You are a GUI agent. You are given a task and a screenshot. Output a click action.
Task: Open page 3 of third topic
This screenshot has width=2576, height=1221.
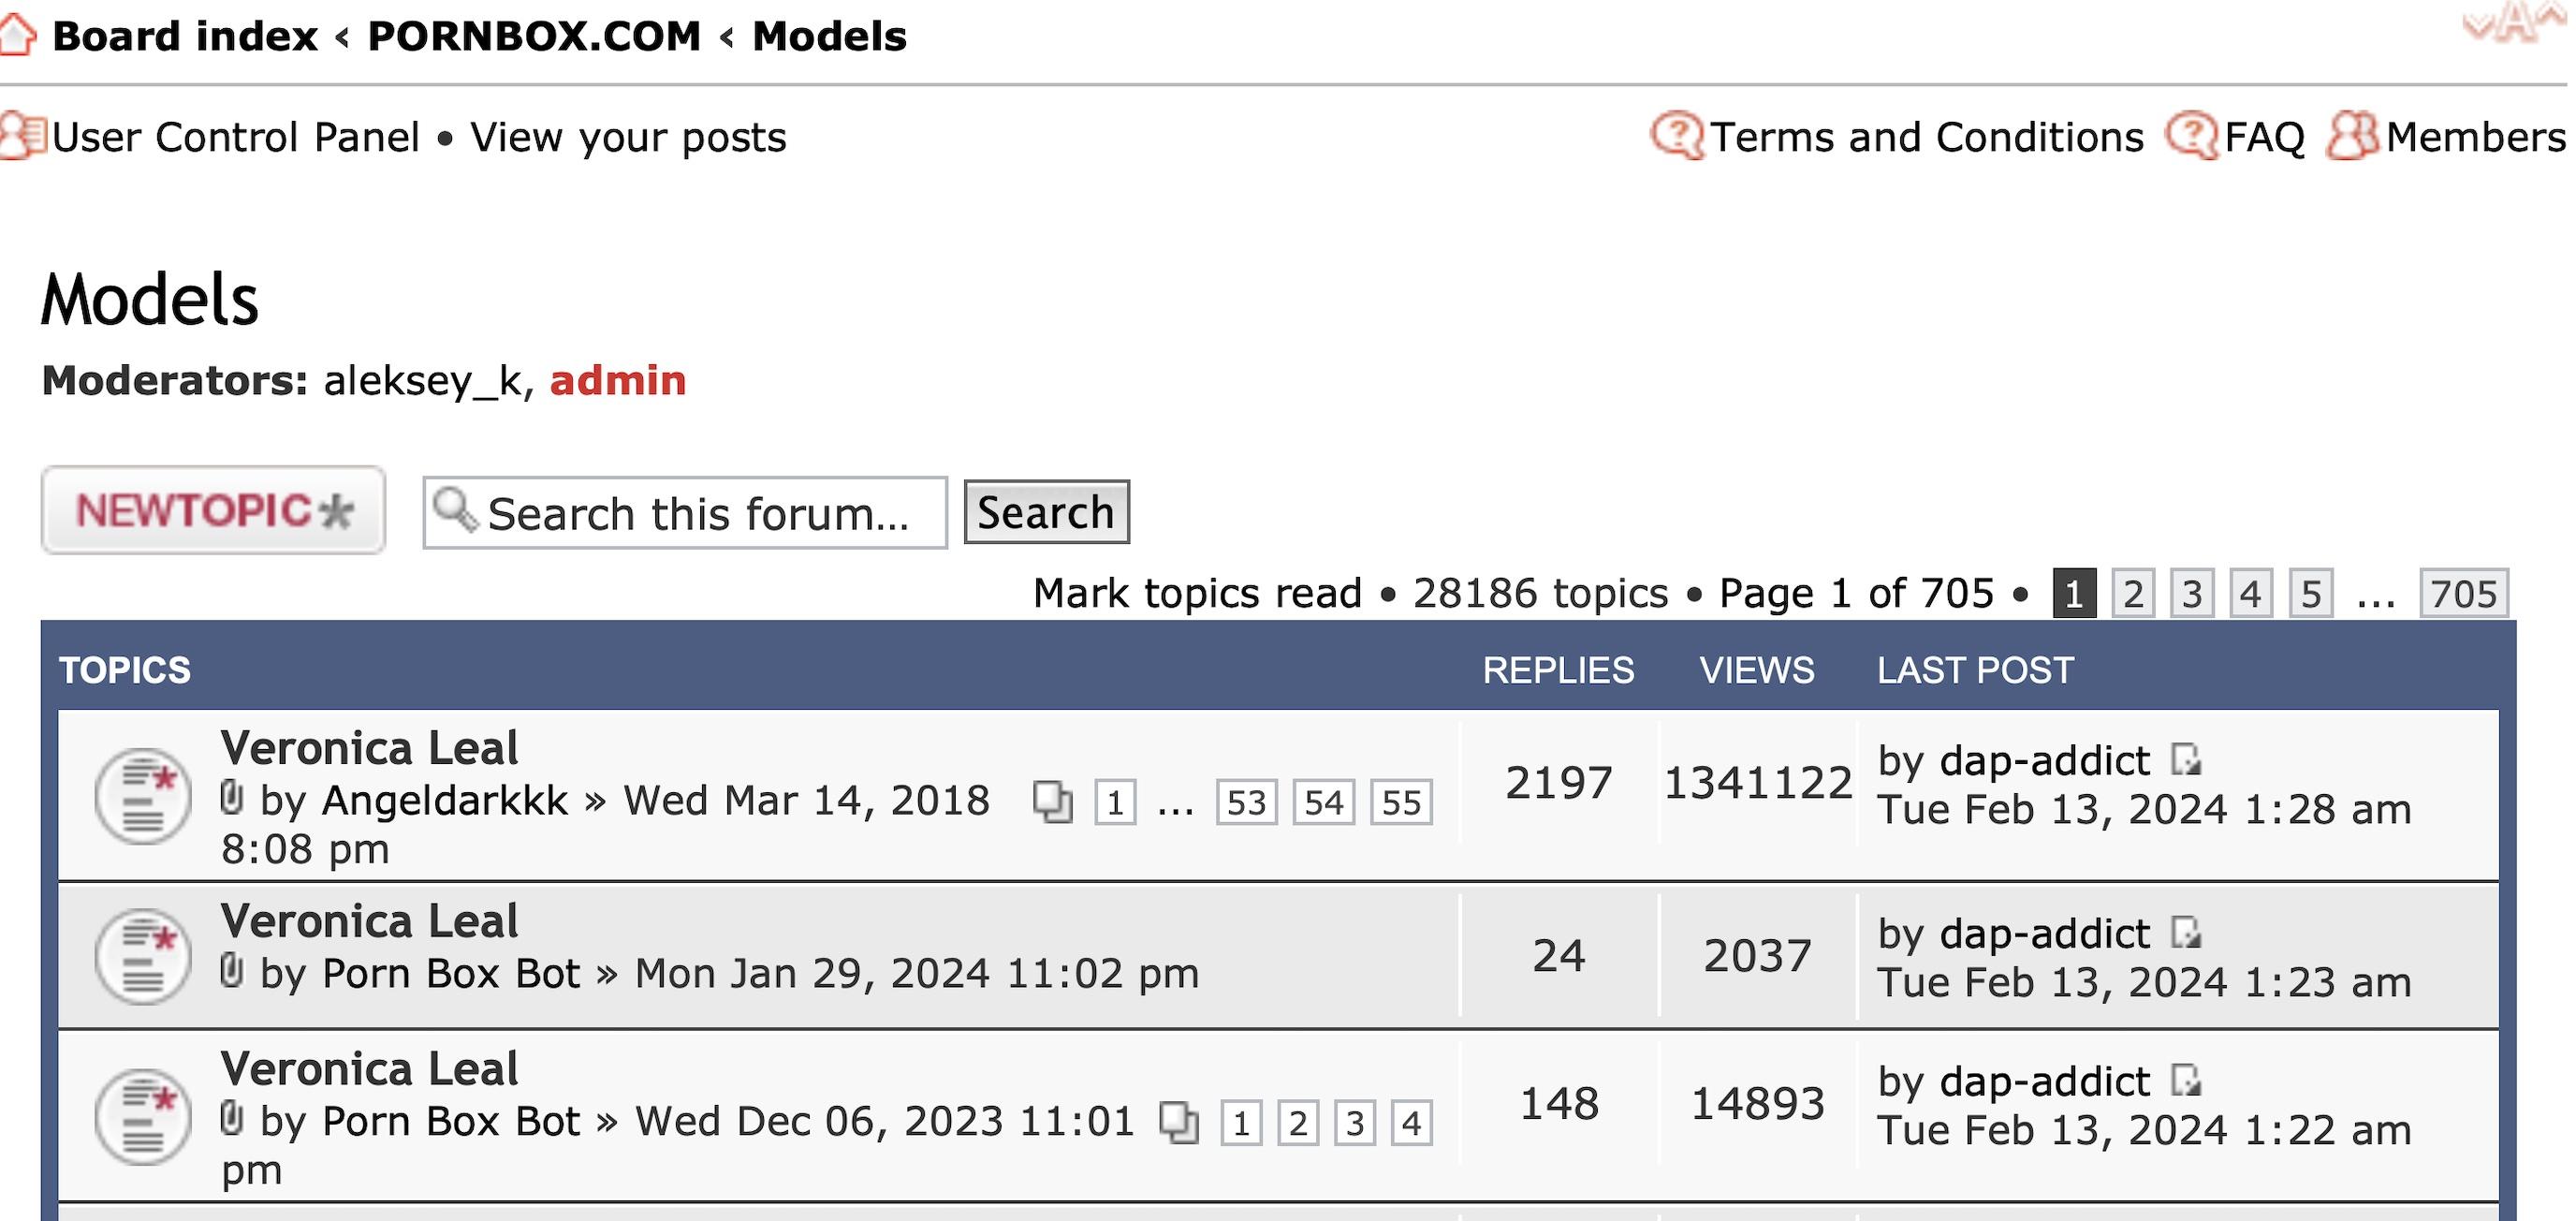tap(1354, 1123)
